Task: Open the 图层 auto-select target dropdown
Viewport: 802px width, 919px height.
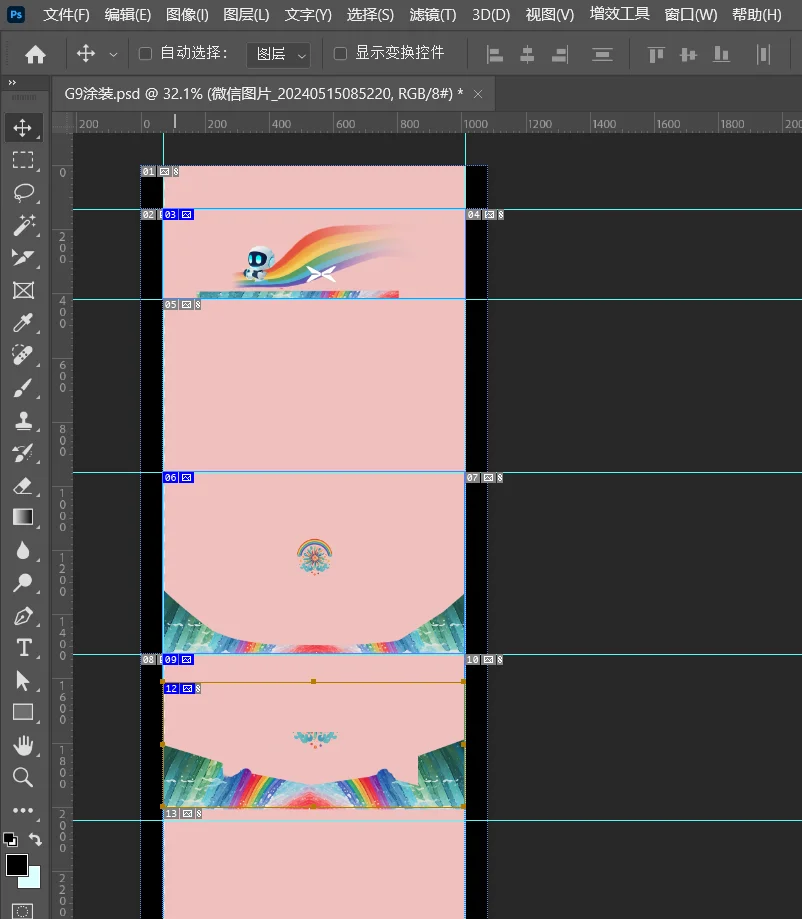Action: [278, 54]
